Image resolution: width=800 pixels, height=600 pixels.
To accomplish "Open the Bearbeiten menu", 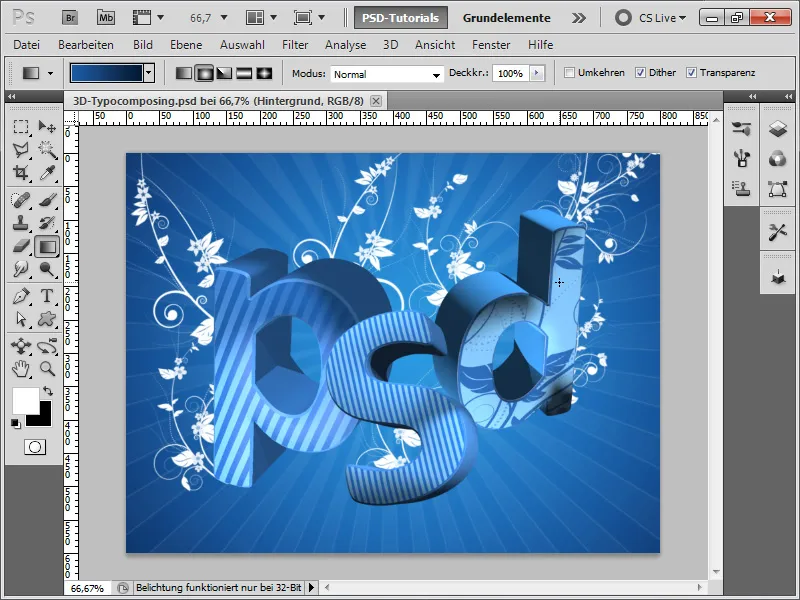I will point(86,45).
